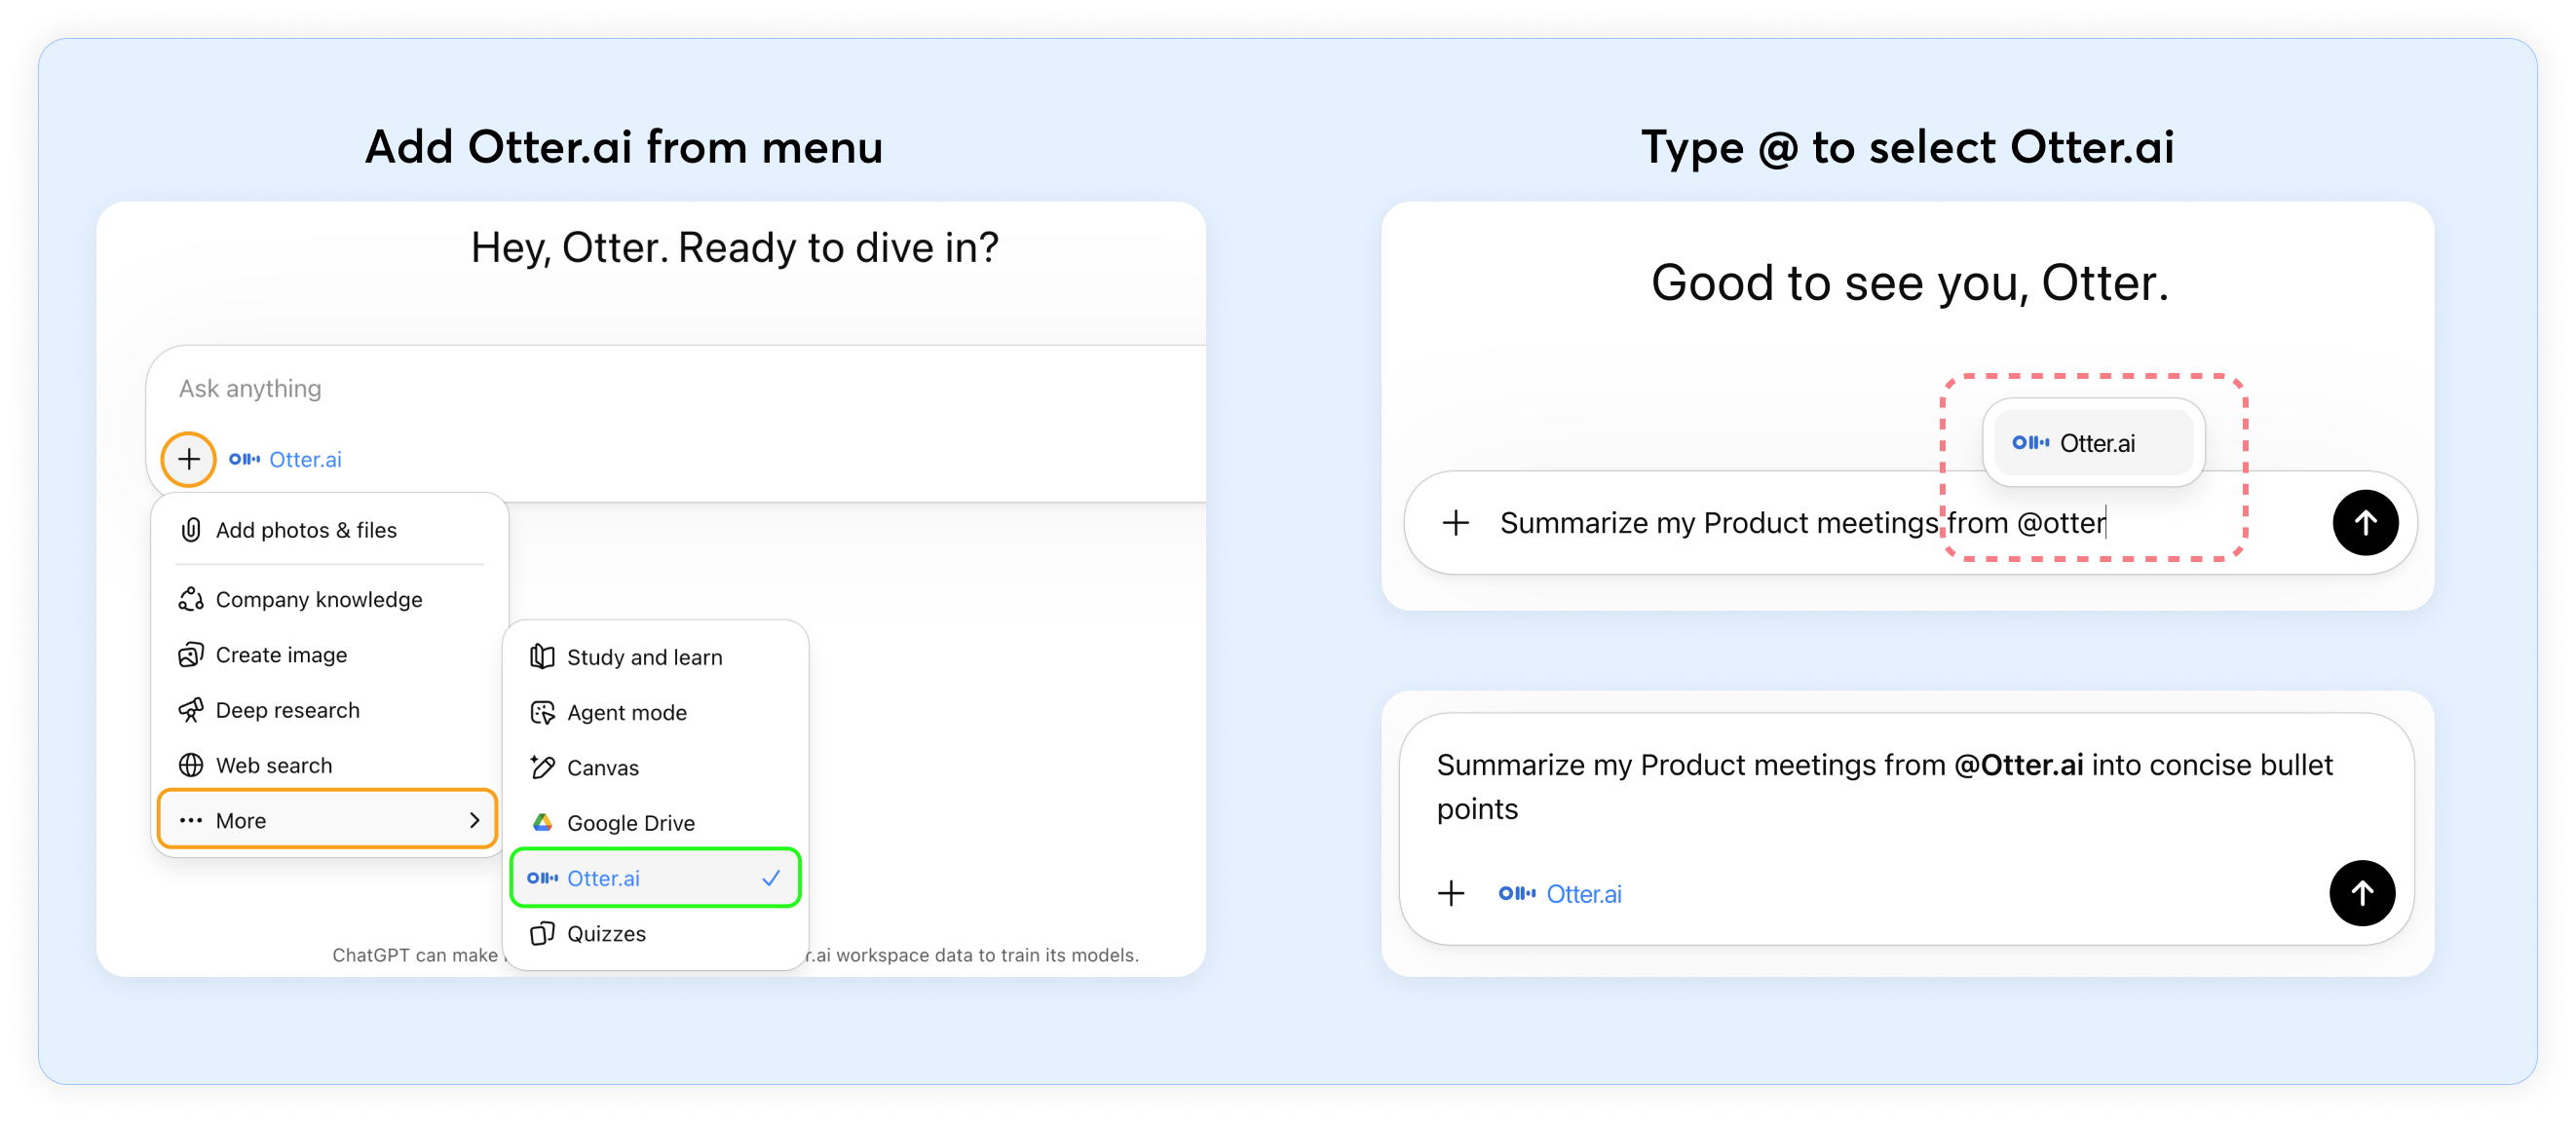Screen dimensions: 2576x1123
Task: Pick Otter.ai from the @ mention popup
Action: tap(2093, 443)
